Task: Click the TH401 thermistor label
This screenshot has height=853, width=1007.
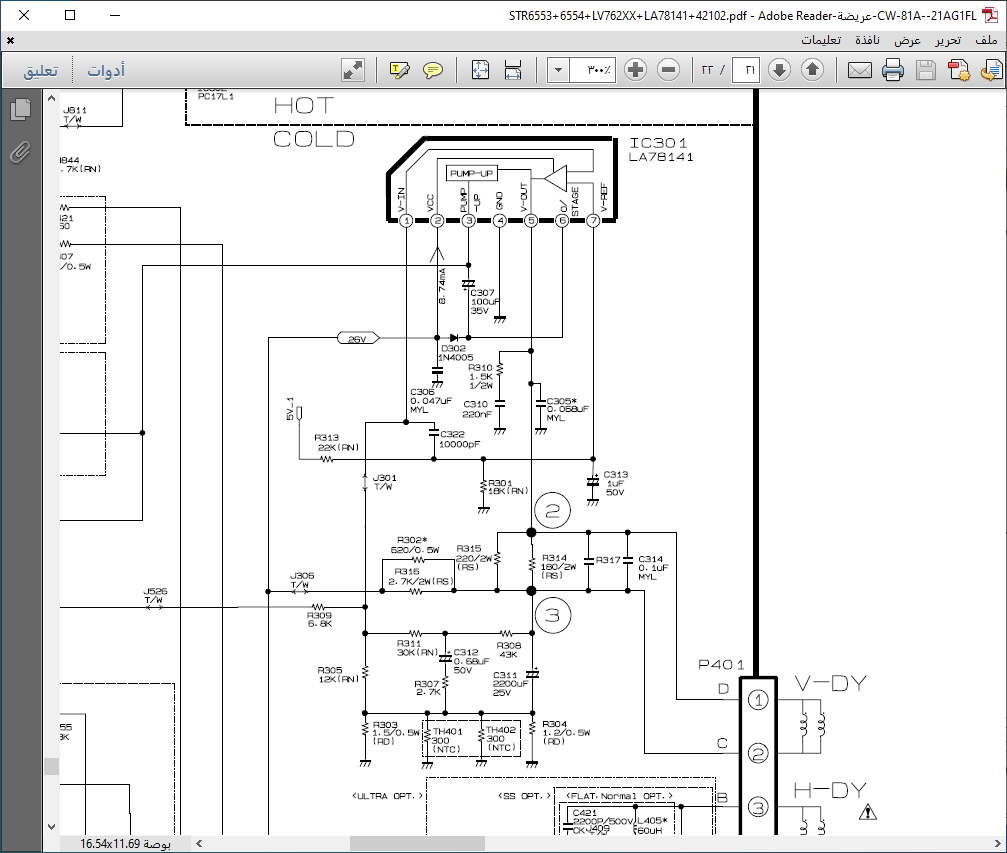Action: tap(447, 740)
